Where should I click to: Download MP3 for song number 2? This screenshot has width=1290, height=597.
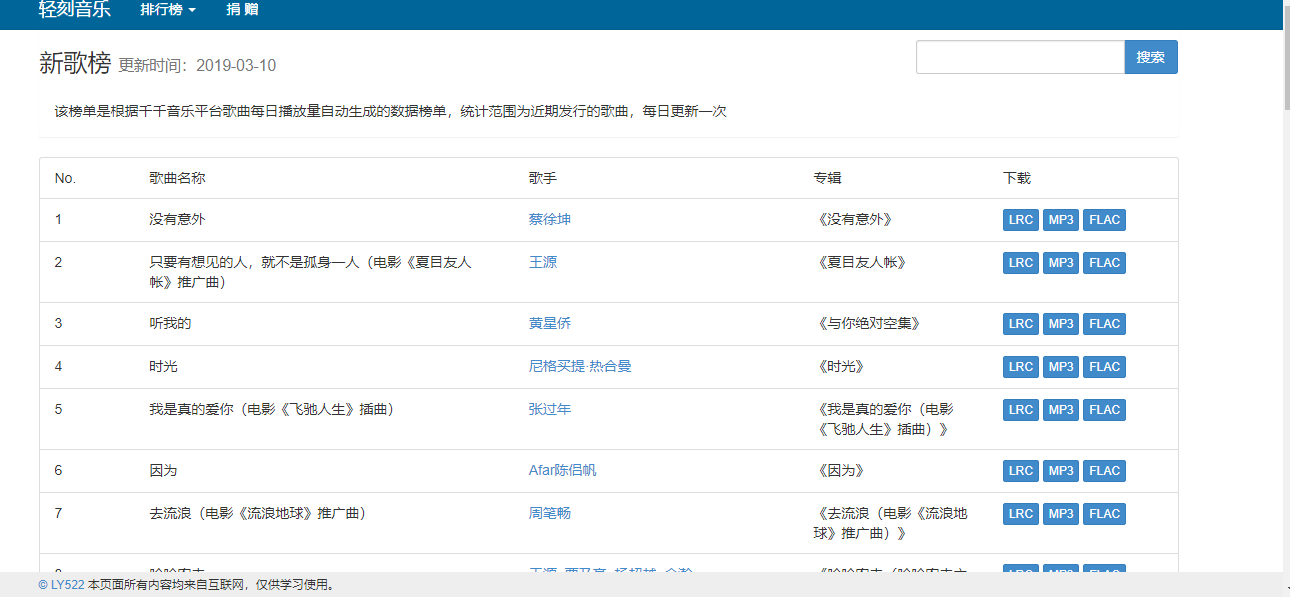pyautogui.click(x=1061, y=263)
